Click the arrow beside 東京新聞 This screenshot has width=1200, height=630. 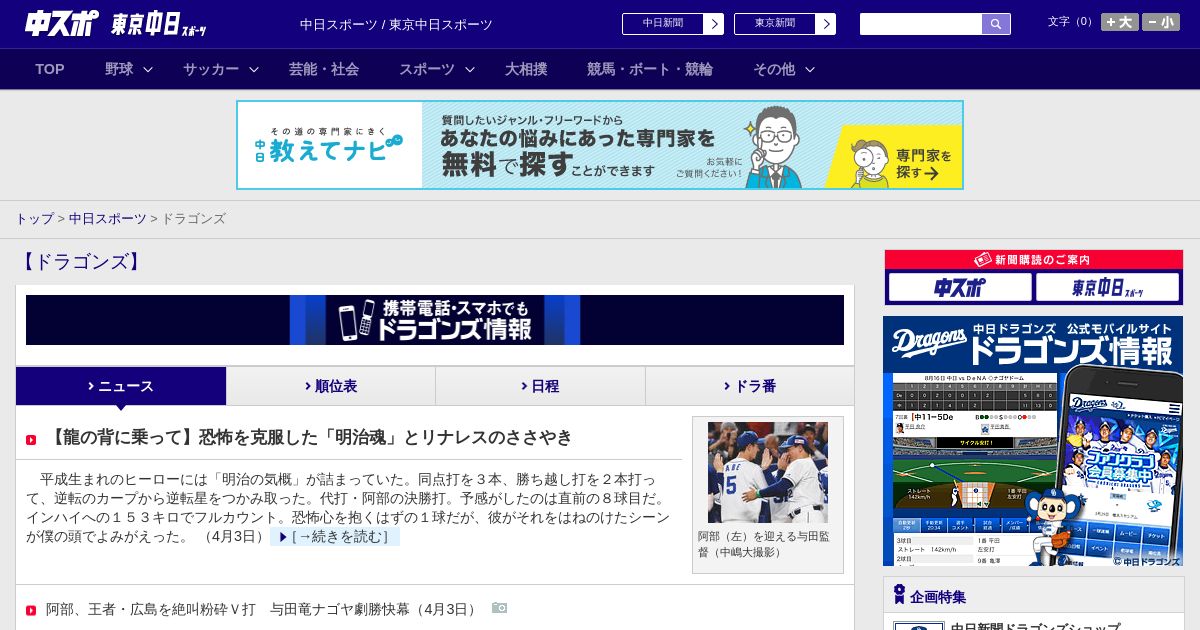coord(826,24)
